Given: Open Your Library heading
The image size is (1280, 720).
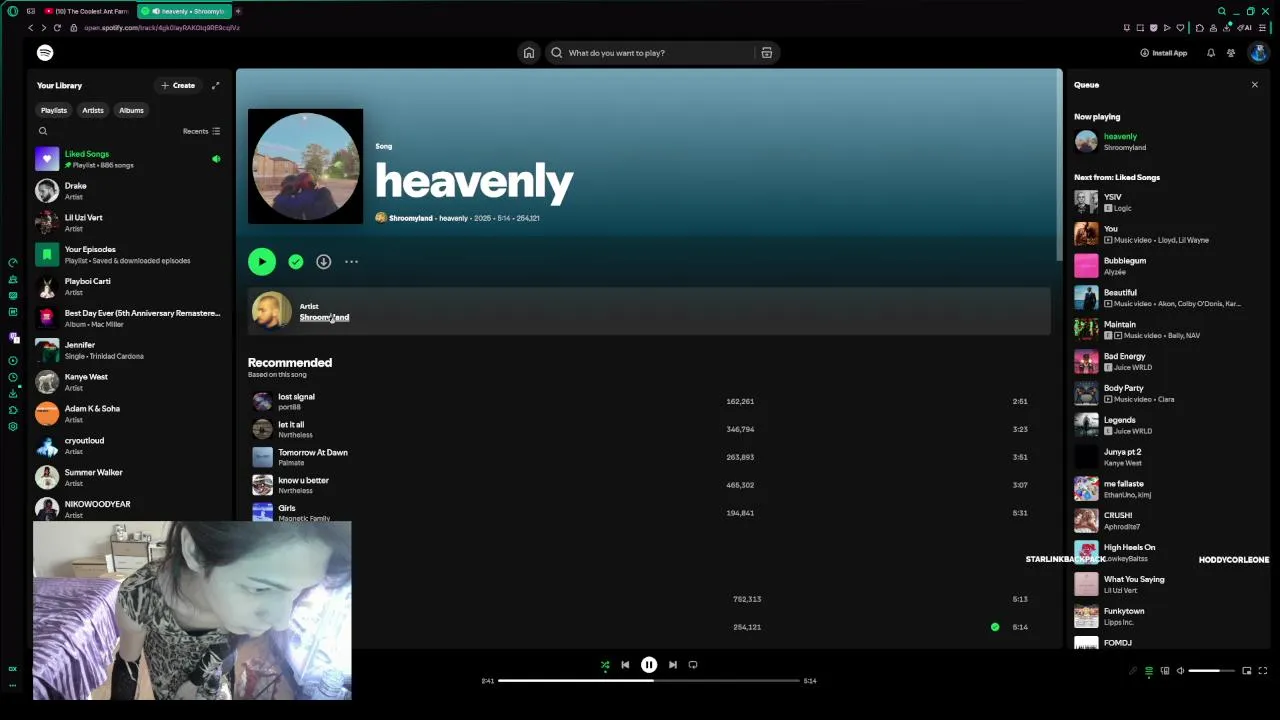Looking at the screenshot, I should 59,85.
